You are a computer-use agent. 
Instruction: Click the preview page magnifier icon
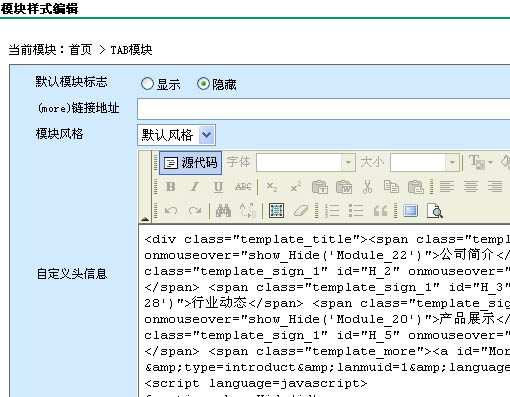(435, 211)
